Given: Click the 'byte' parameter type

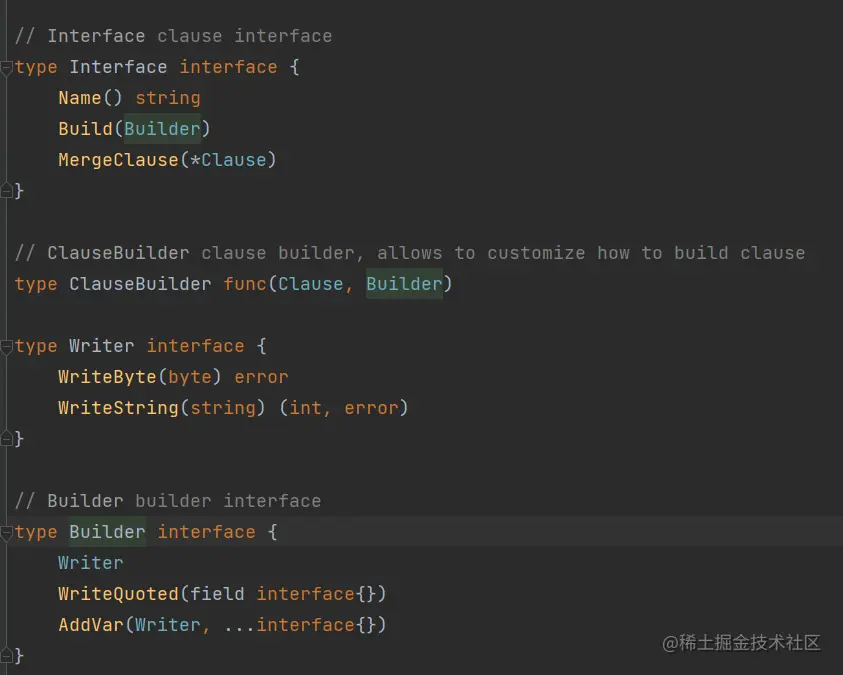Looking at the screenshot, I should click(190, 377).
